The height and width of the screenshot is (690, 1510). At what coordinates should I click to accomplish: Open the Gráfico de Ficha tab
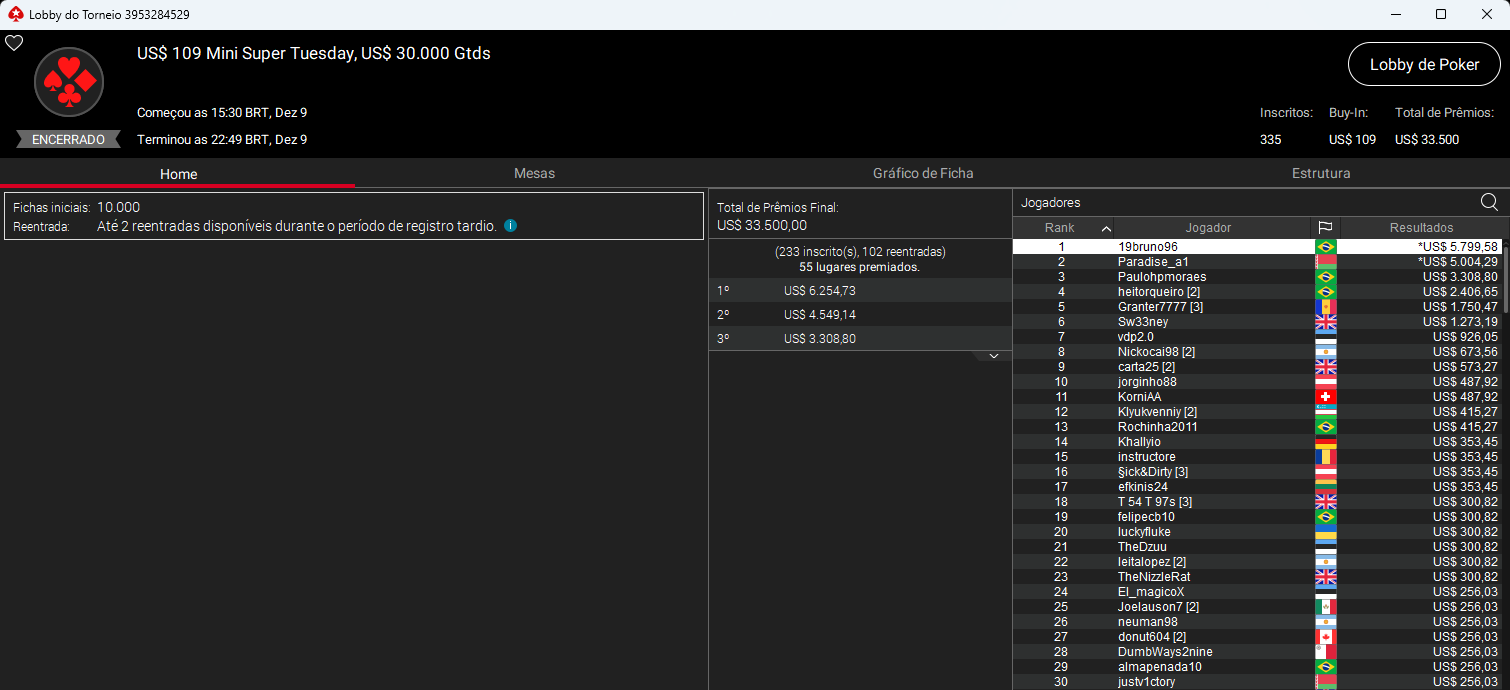coord(922,173)
